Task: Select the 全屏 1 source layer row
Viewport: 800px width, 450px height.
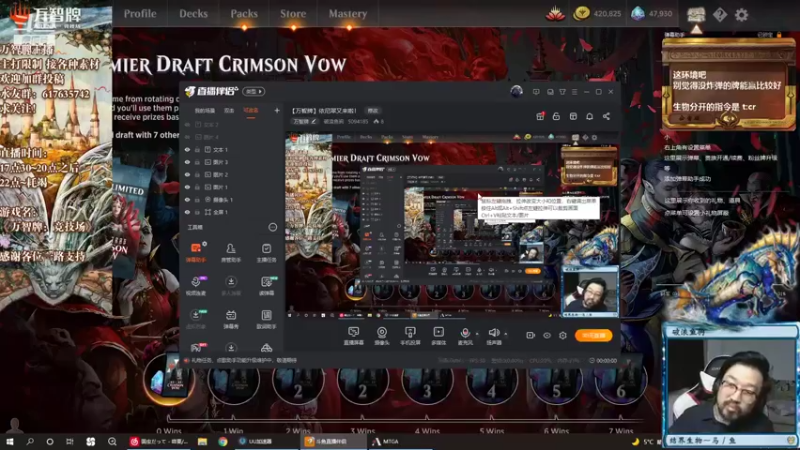Action: click(231, 212)
